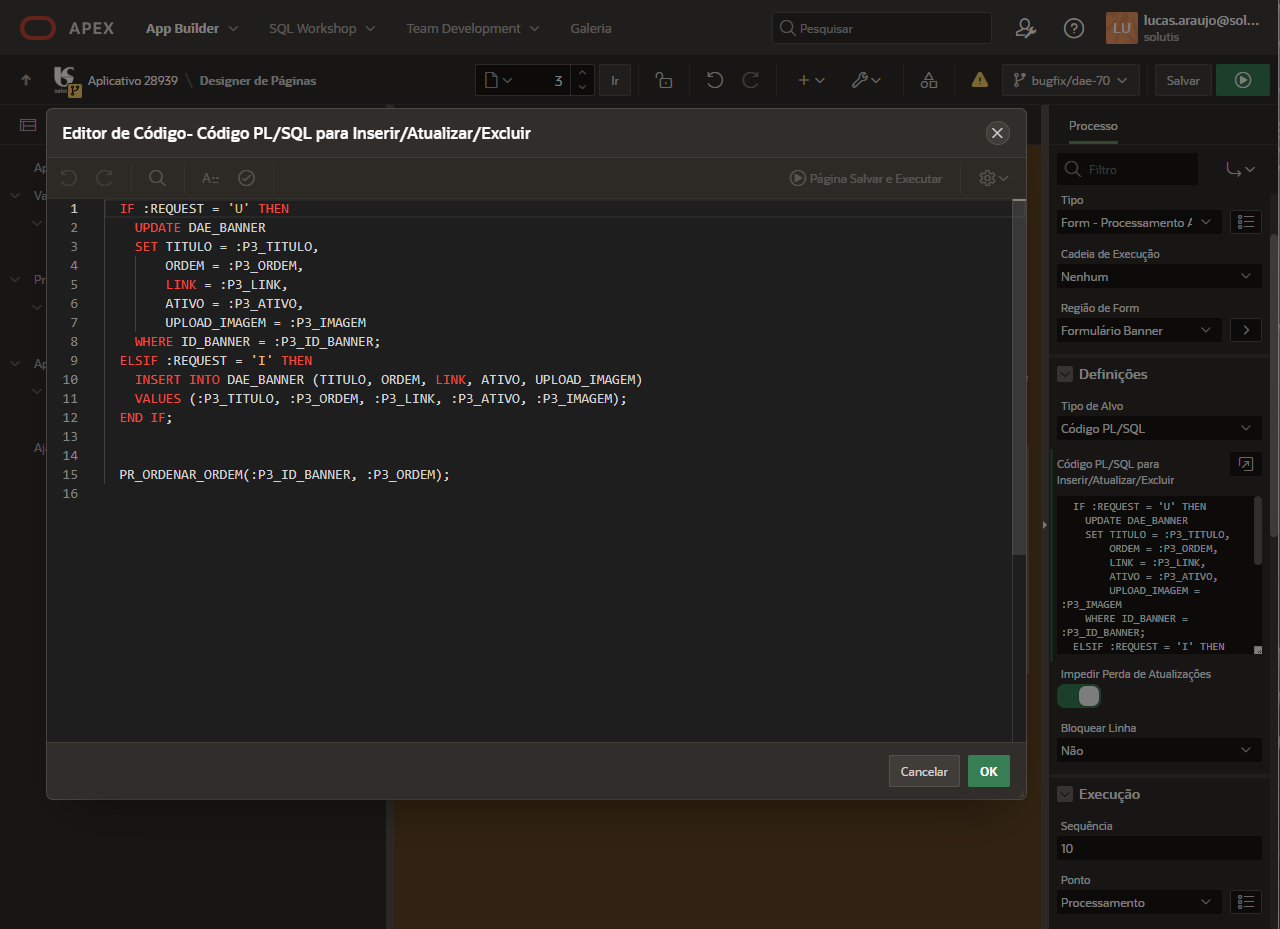Click the Cancelar button

924,771
